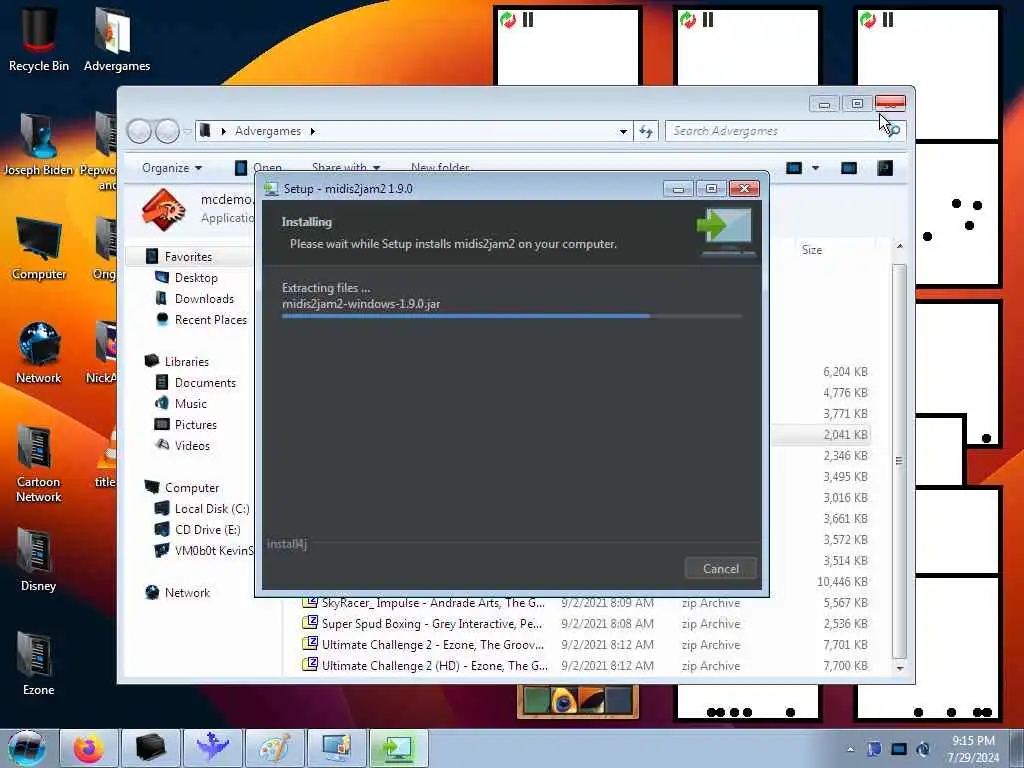The width and height of the screenshot is (1024, 768).
Task: Open the recent pages arrow beside the navigation buttons
Action: point(187,132)
